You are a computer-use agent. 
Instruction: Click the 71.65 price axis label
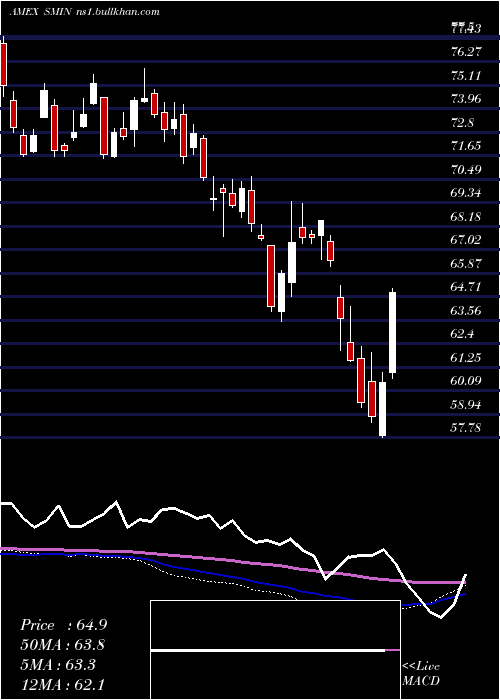[466, 146]
